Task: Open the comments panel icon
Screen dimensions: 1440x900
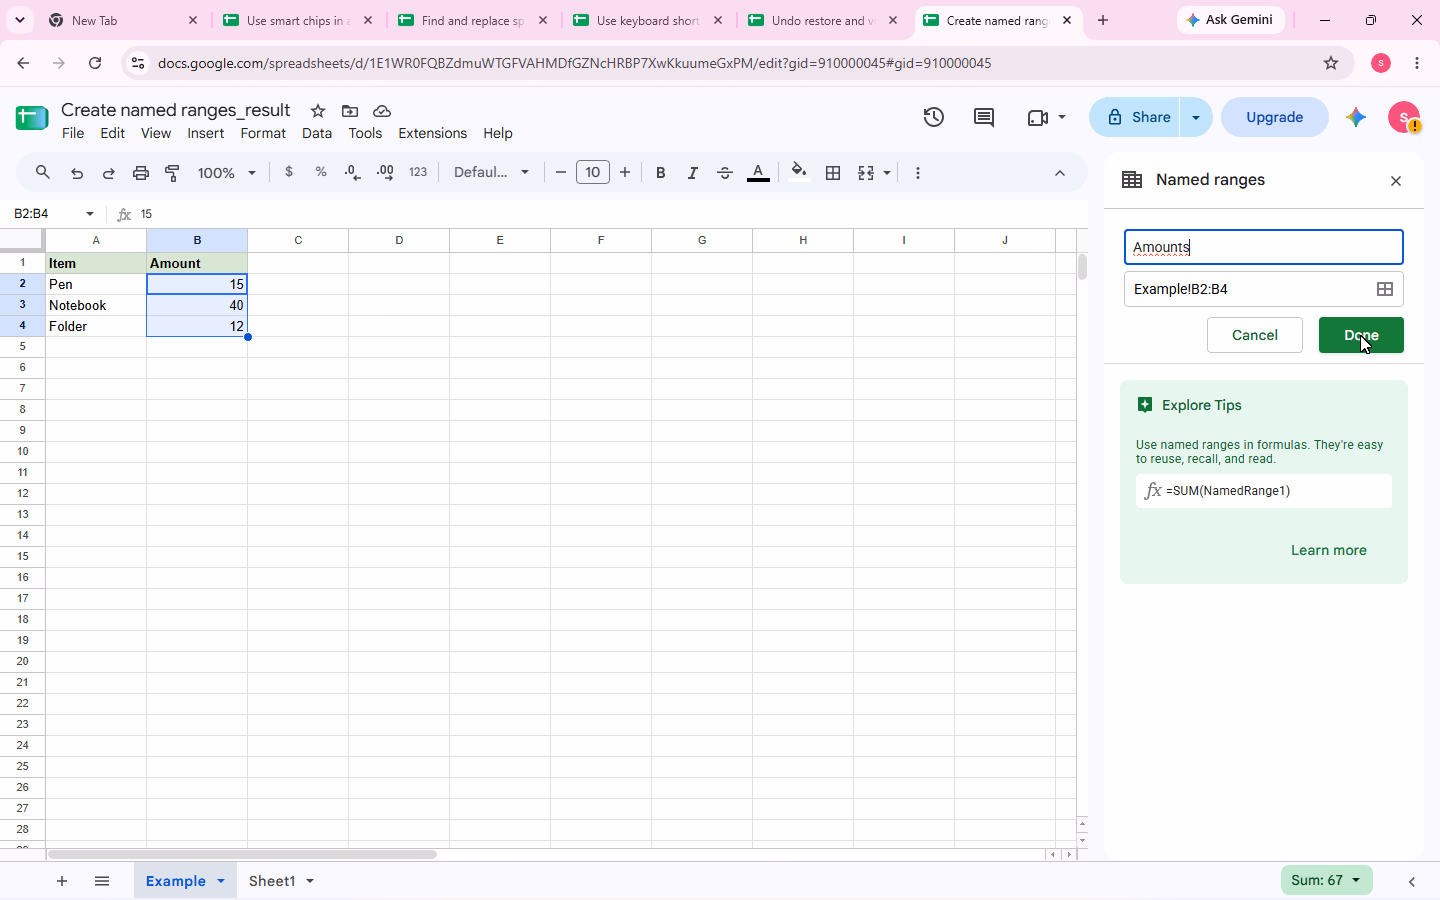Action: (x=984, y=117)
